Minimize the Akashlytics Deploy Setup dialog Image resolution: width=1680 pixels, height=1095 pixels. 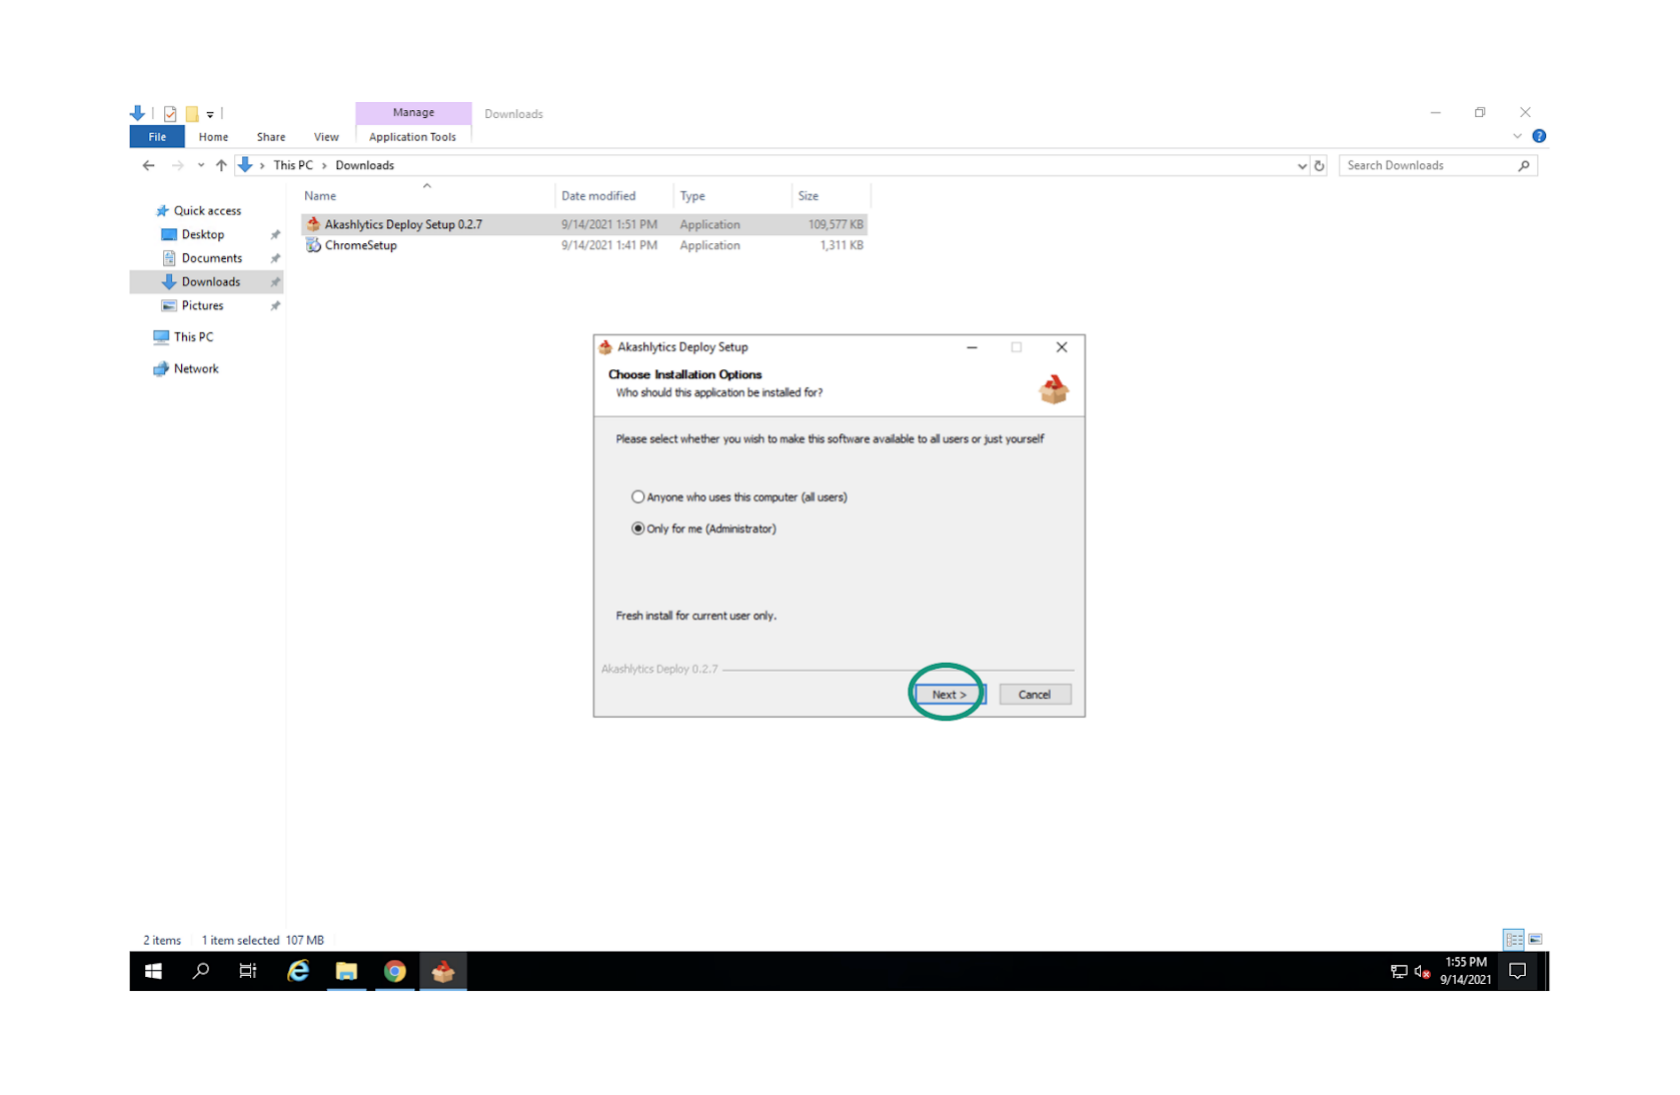coord(972,348)
